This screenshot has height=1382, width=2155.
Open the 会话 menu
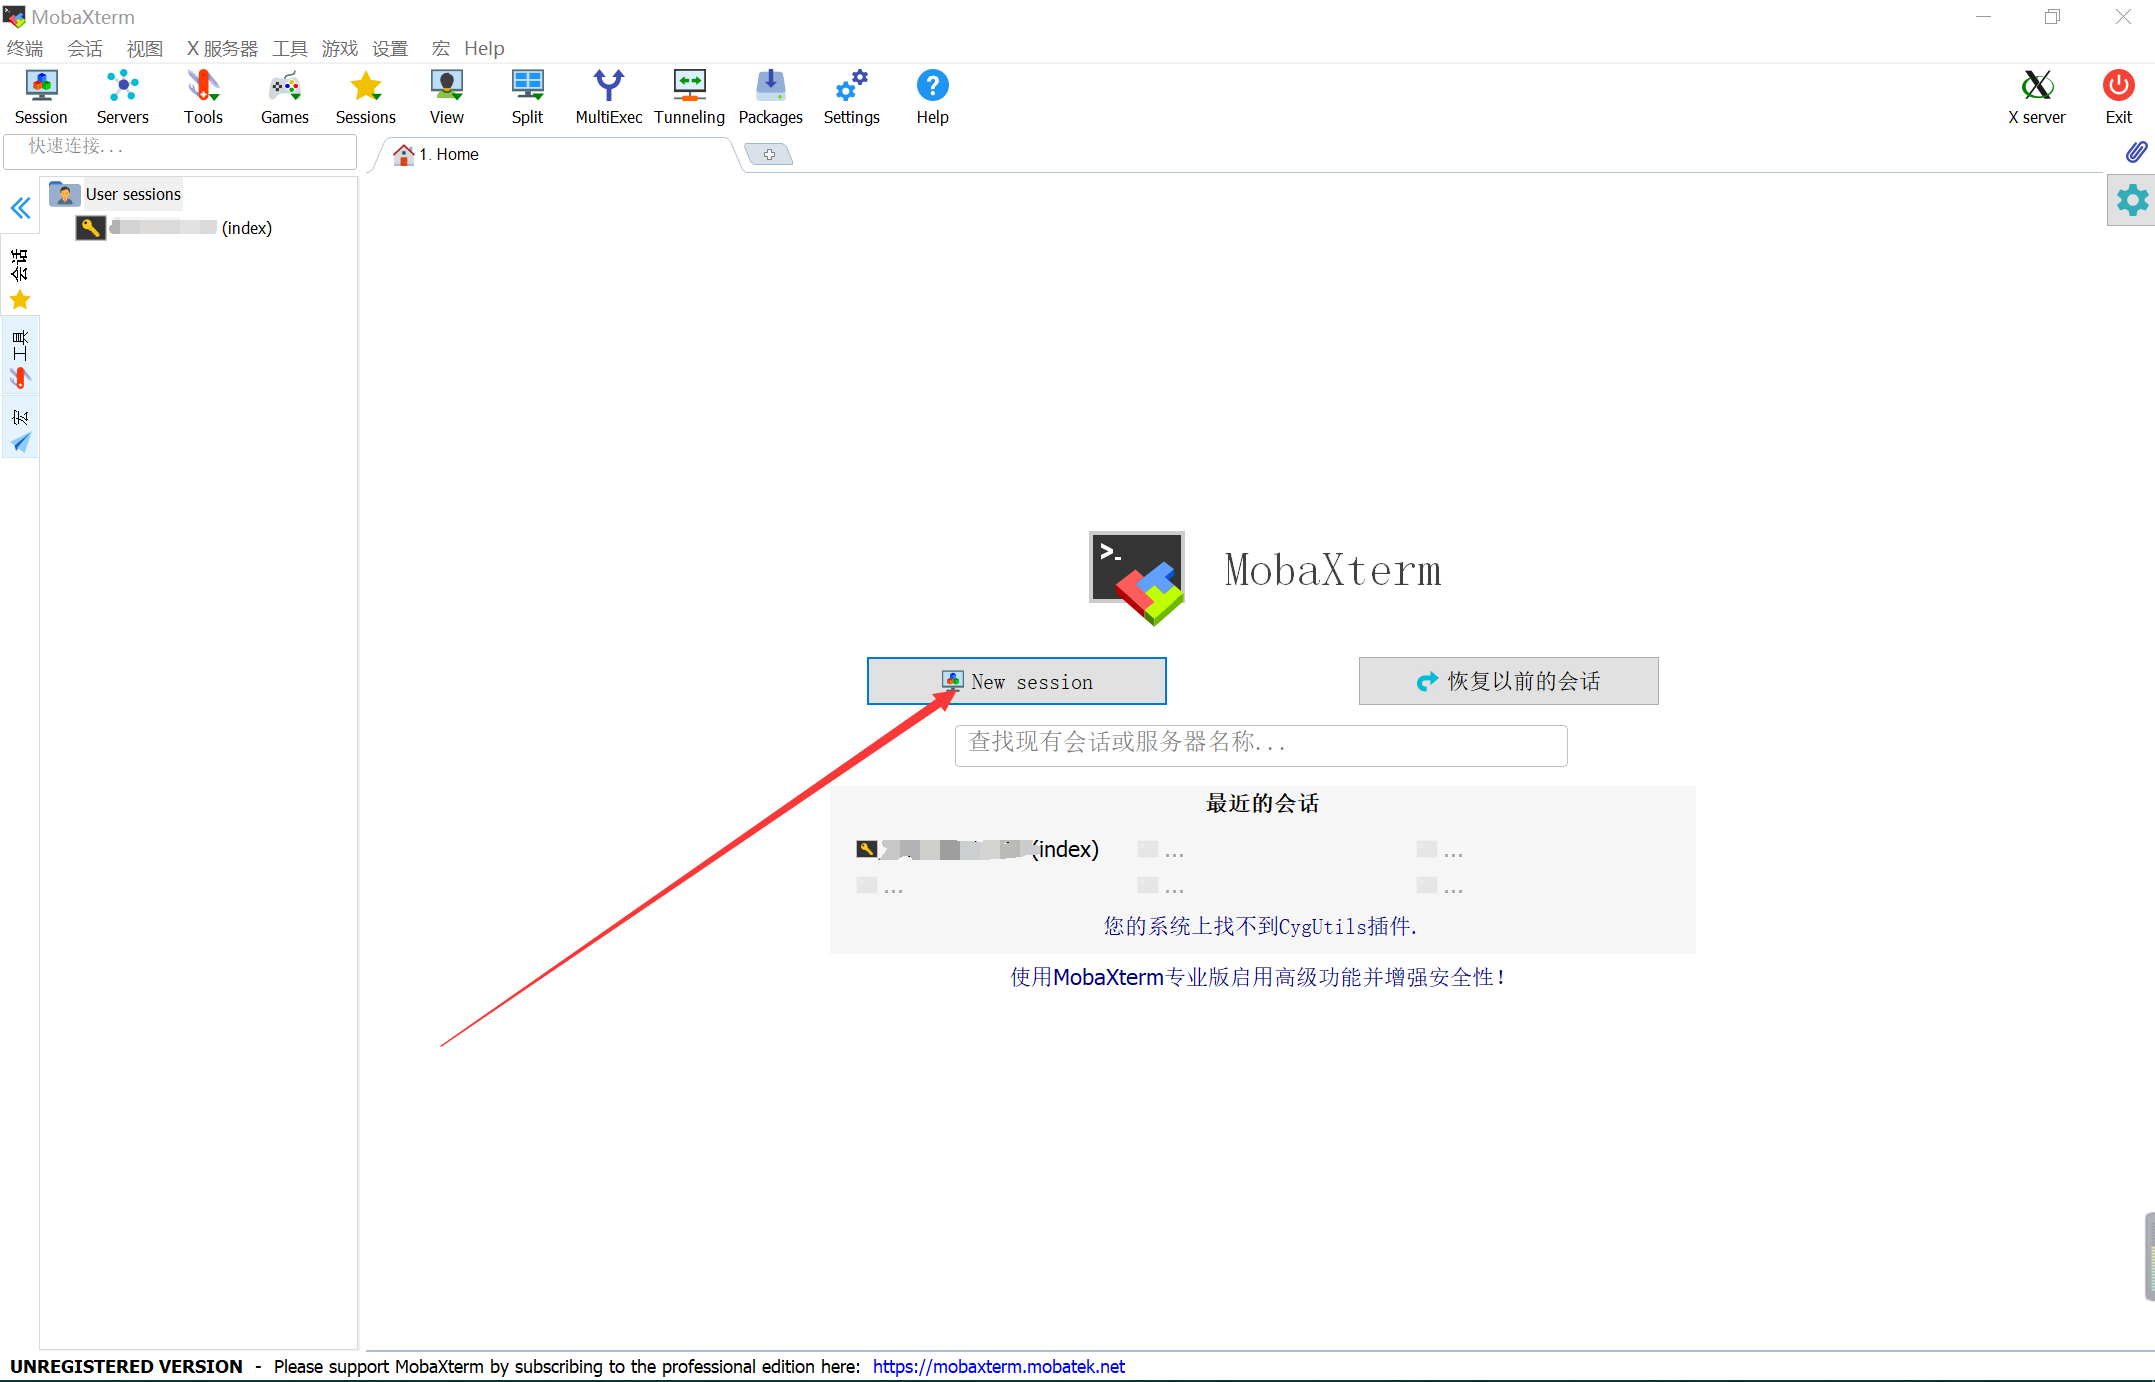click(x=85, y=48)
